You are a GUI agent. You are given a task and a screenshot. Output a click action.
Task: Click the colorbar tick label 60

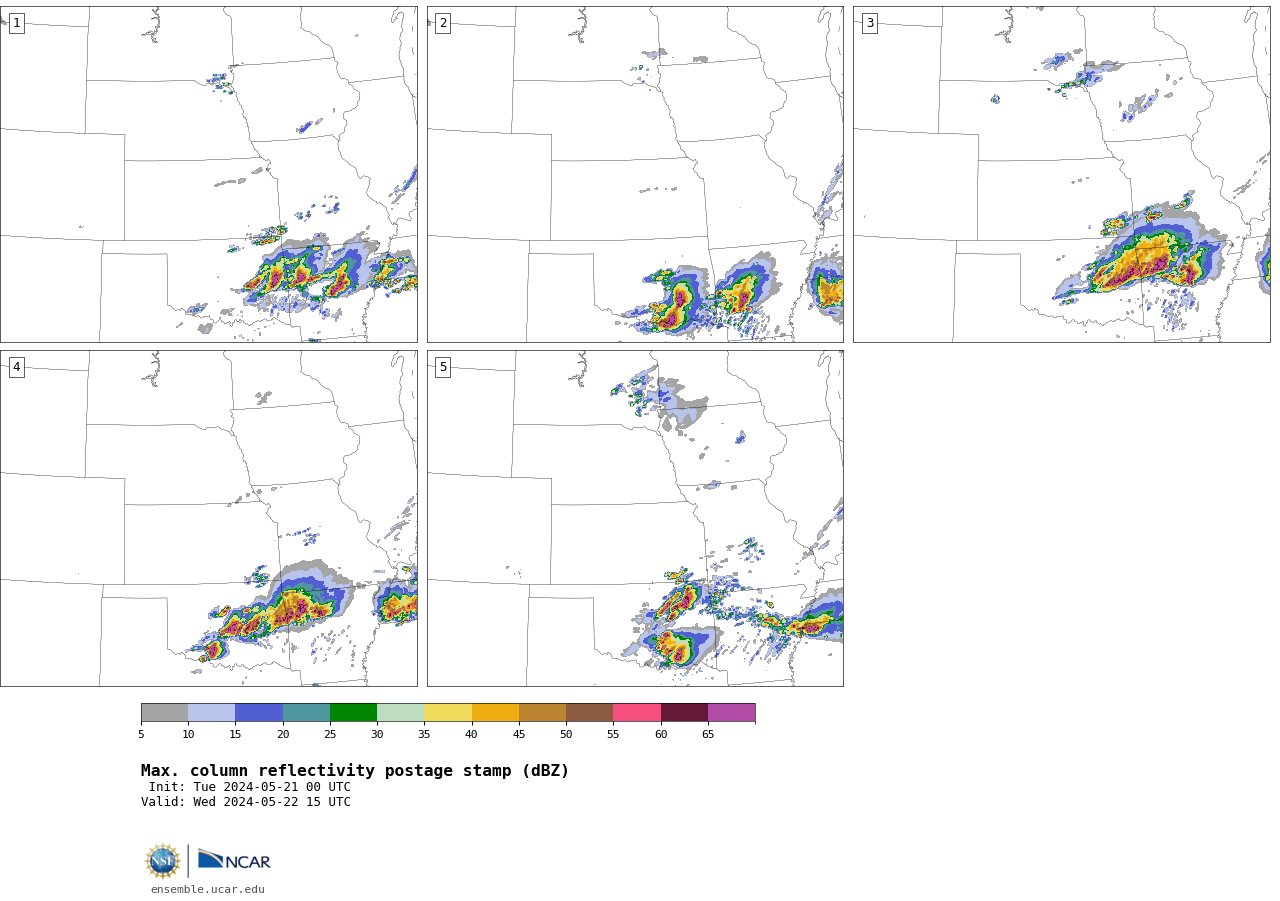(x=661, y=734)
